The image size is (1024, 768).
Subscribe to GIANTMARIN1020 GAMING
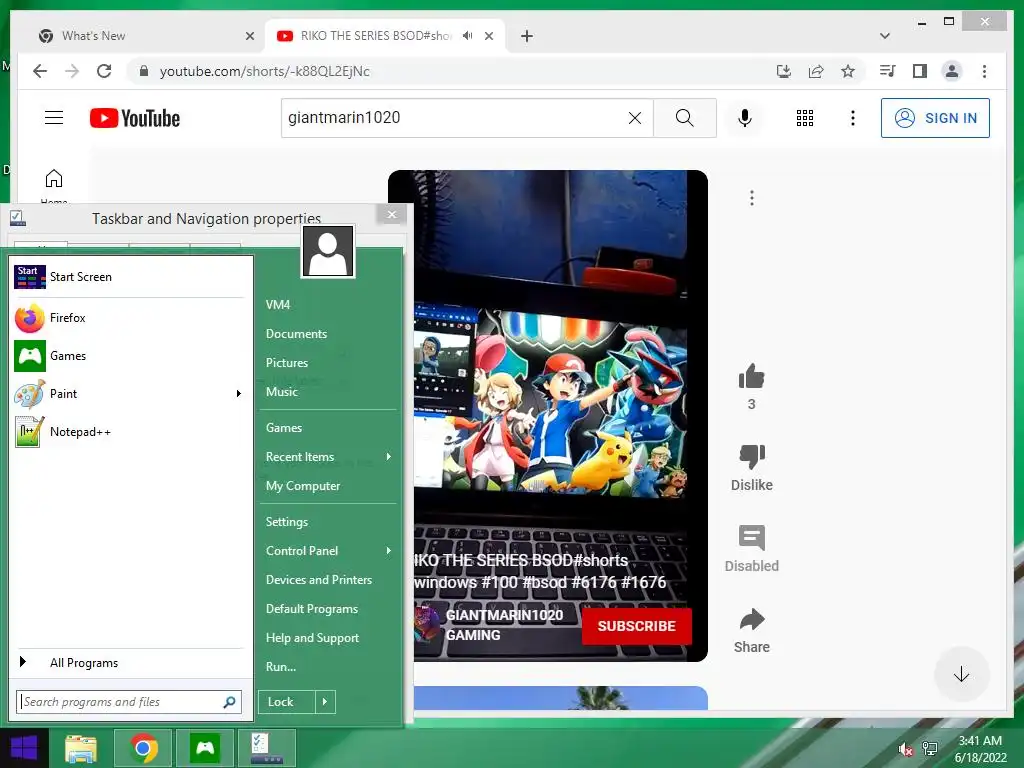click(x=637, y=626)
